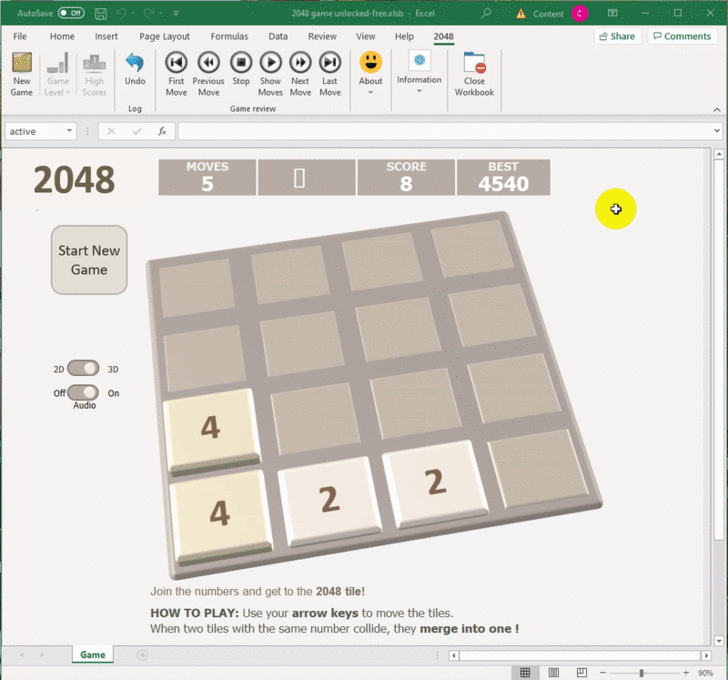Switch to the Insert tab
The image size is (728, 680).
[106, 36]
